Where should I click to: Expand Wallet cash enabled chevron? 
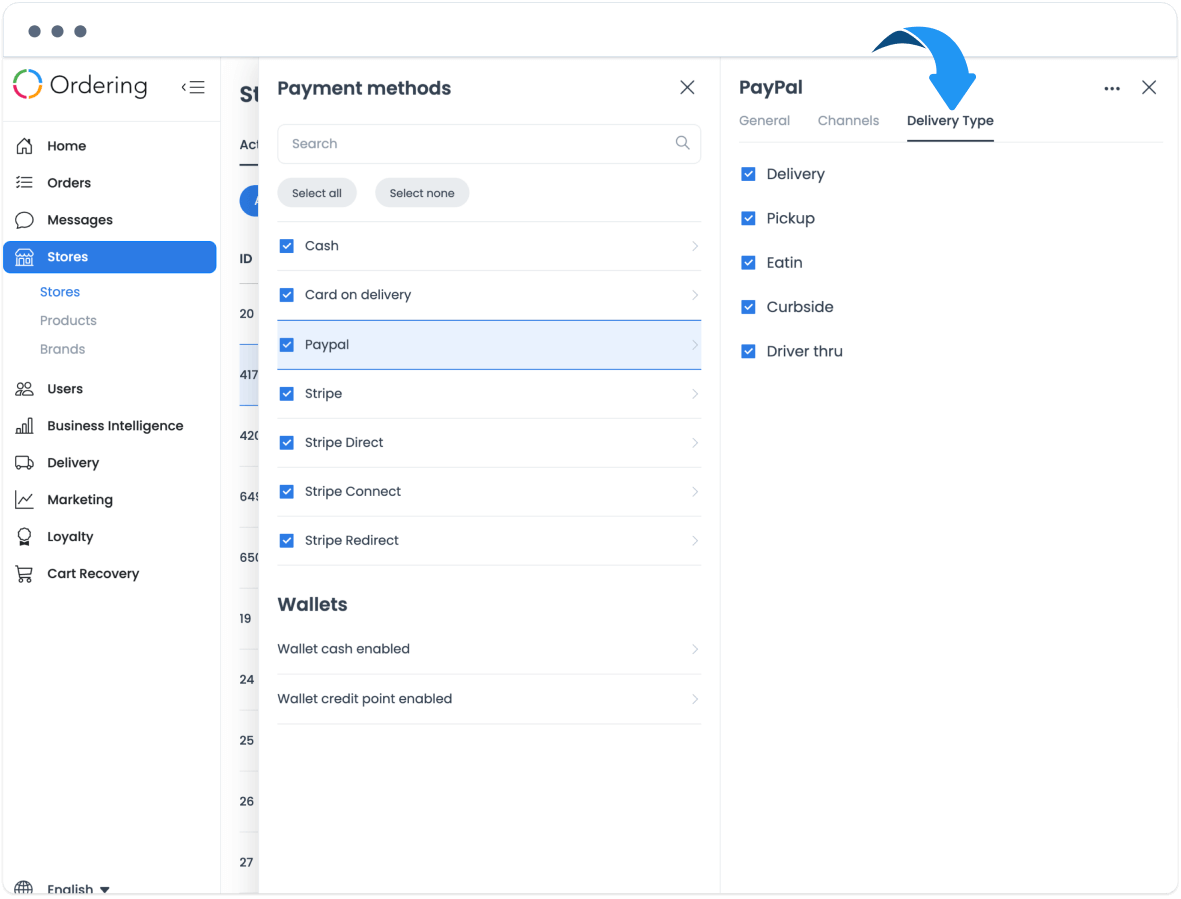[694, 649]
